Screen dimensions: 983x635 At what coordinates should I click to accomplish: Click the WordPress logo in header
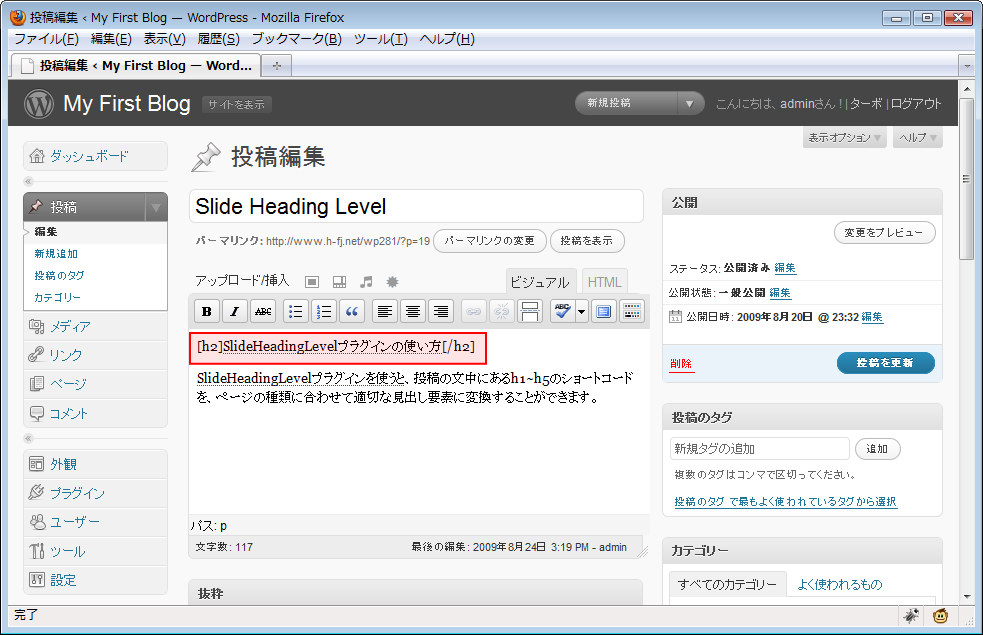(39, 103)
